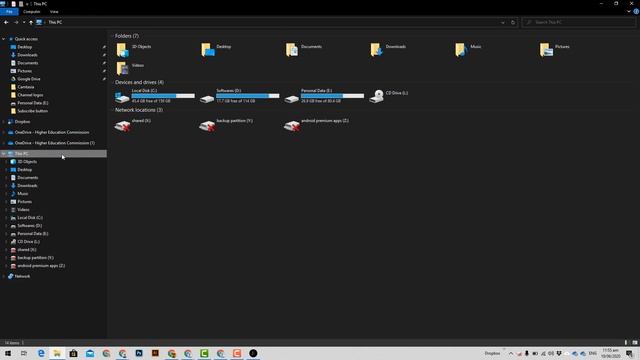The image size is (640, 360).
Task: Click the Softwares (D:) usage bar
Action: click(x=248, y=96)
